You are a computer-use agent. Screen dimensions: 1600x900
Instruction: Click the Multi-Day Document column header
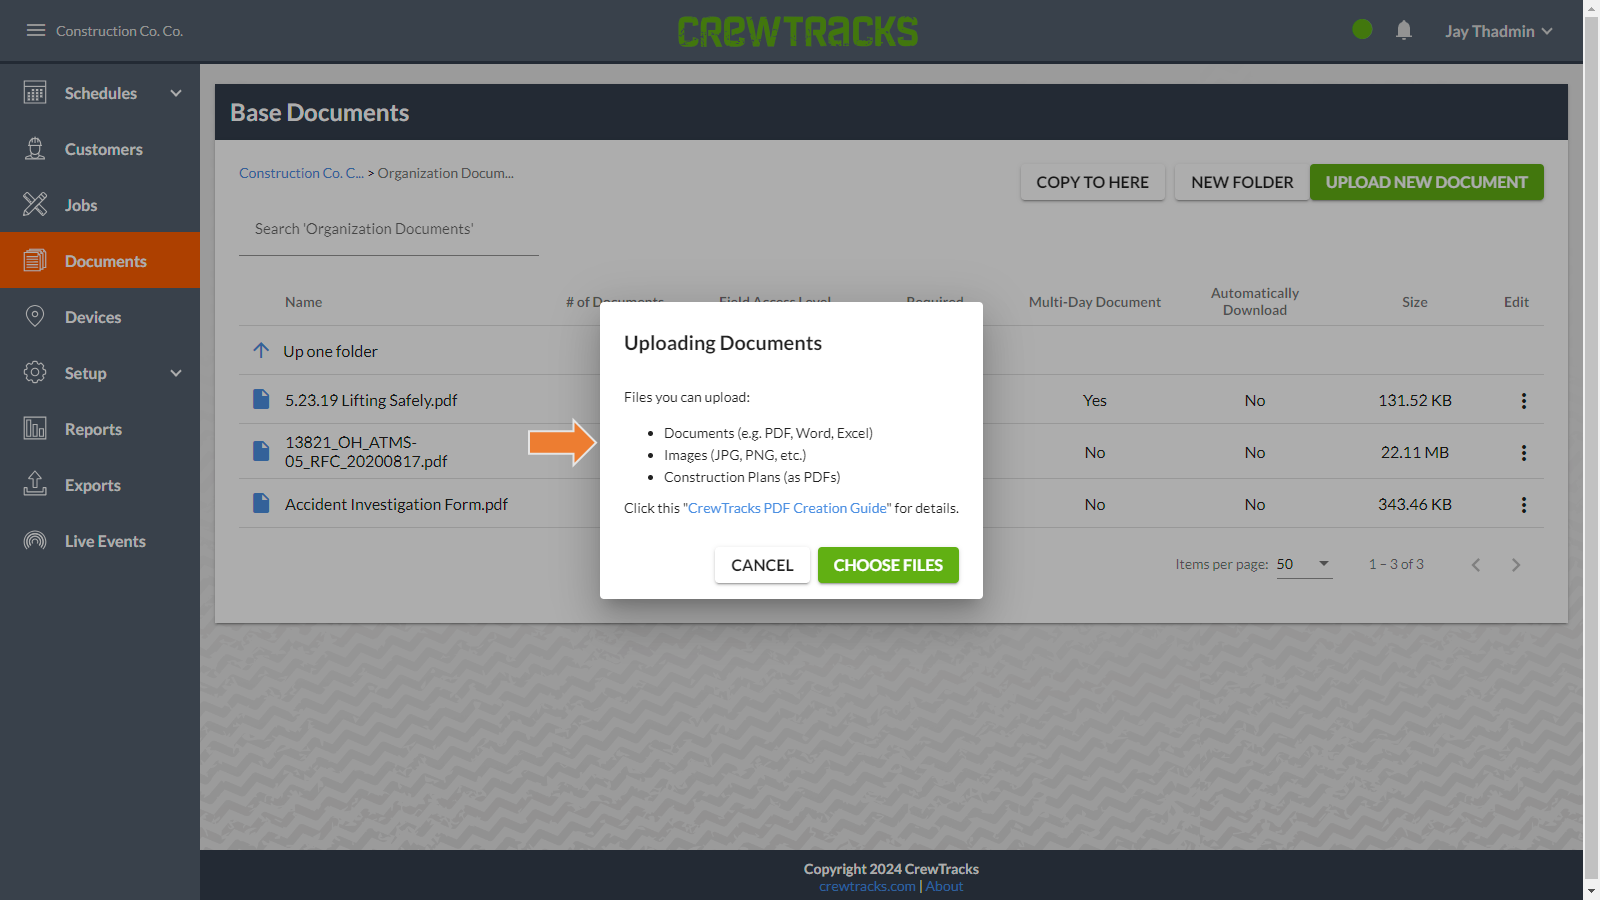(1095, 302)
